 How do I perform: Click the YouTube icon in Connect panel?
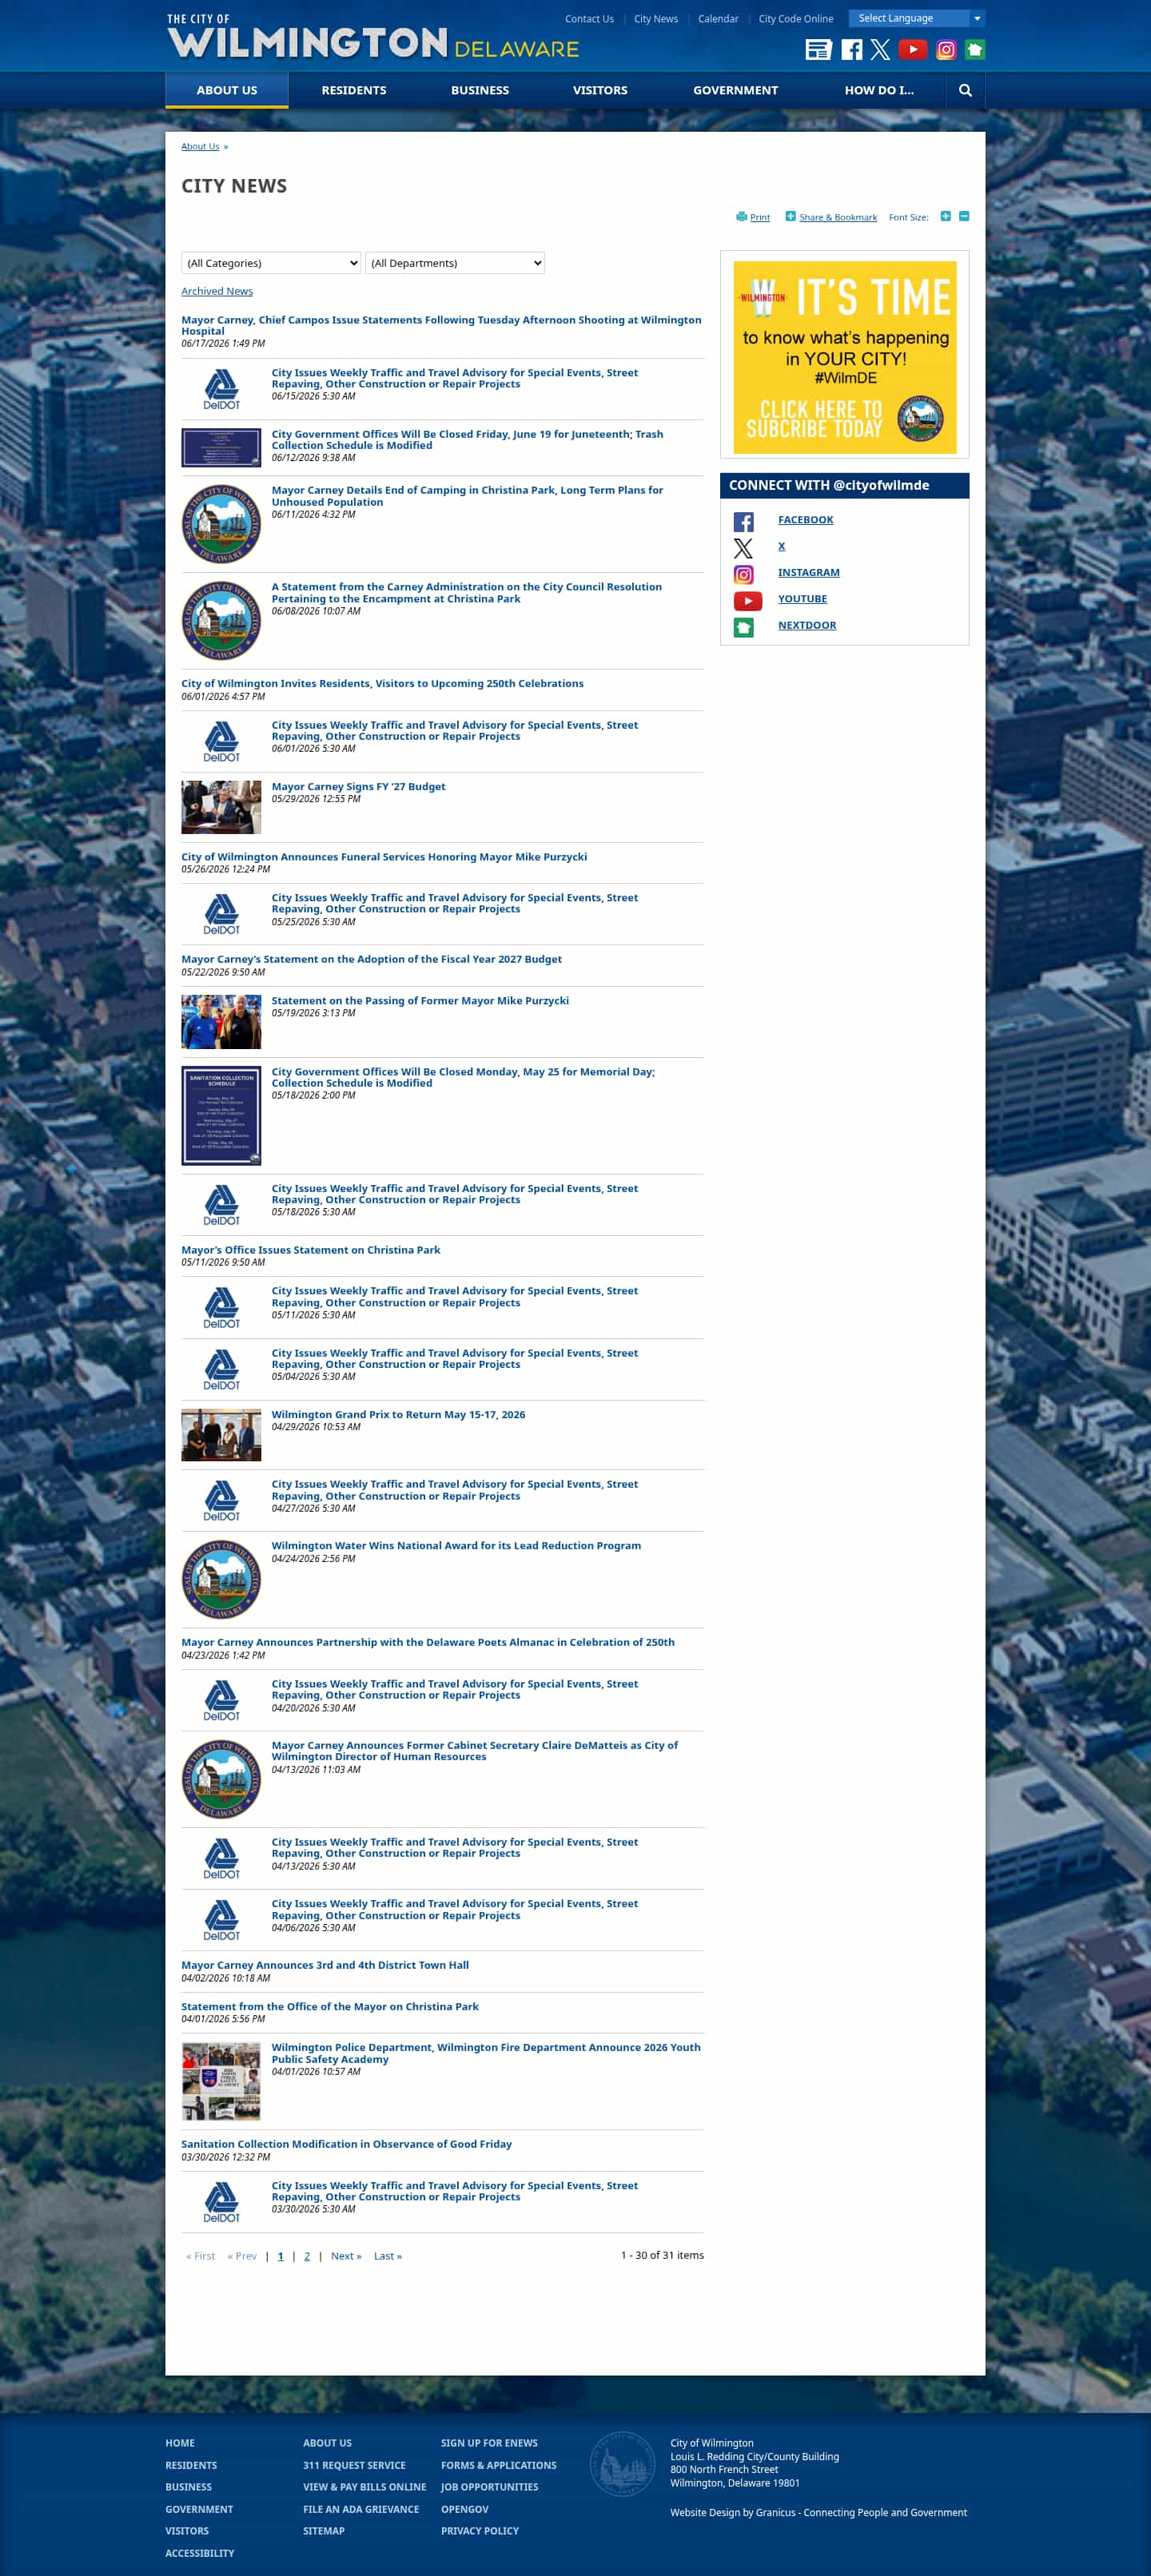coord(748,601)
